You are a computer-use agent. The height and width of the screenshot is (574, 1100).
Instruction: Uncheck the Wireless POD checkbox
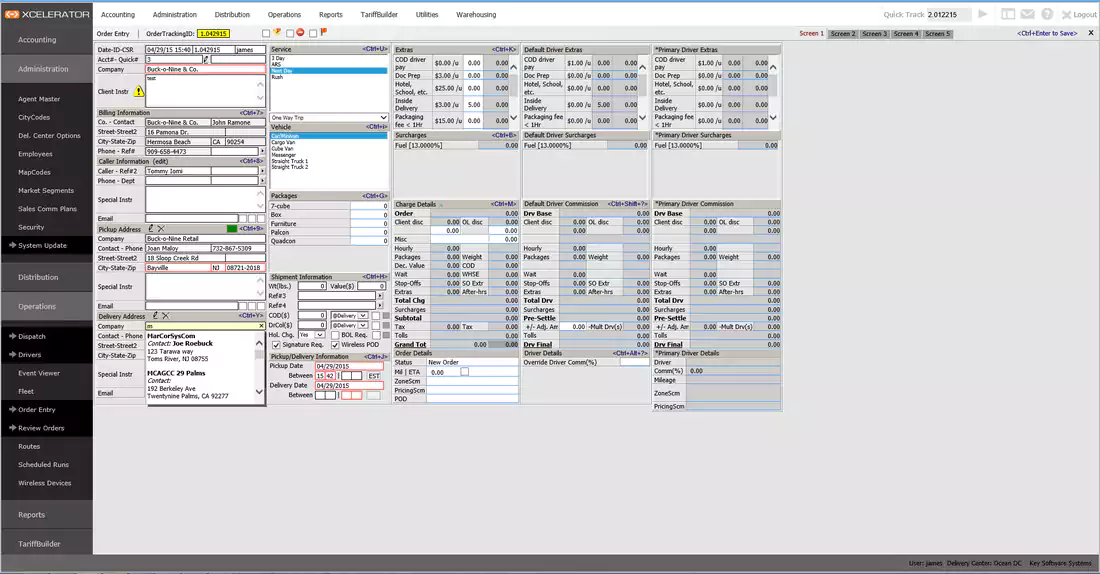click(333, 345)
